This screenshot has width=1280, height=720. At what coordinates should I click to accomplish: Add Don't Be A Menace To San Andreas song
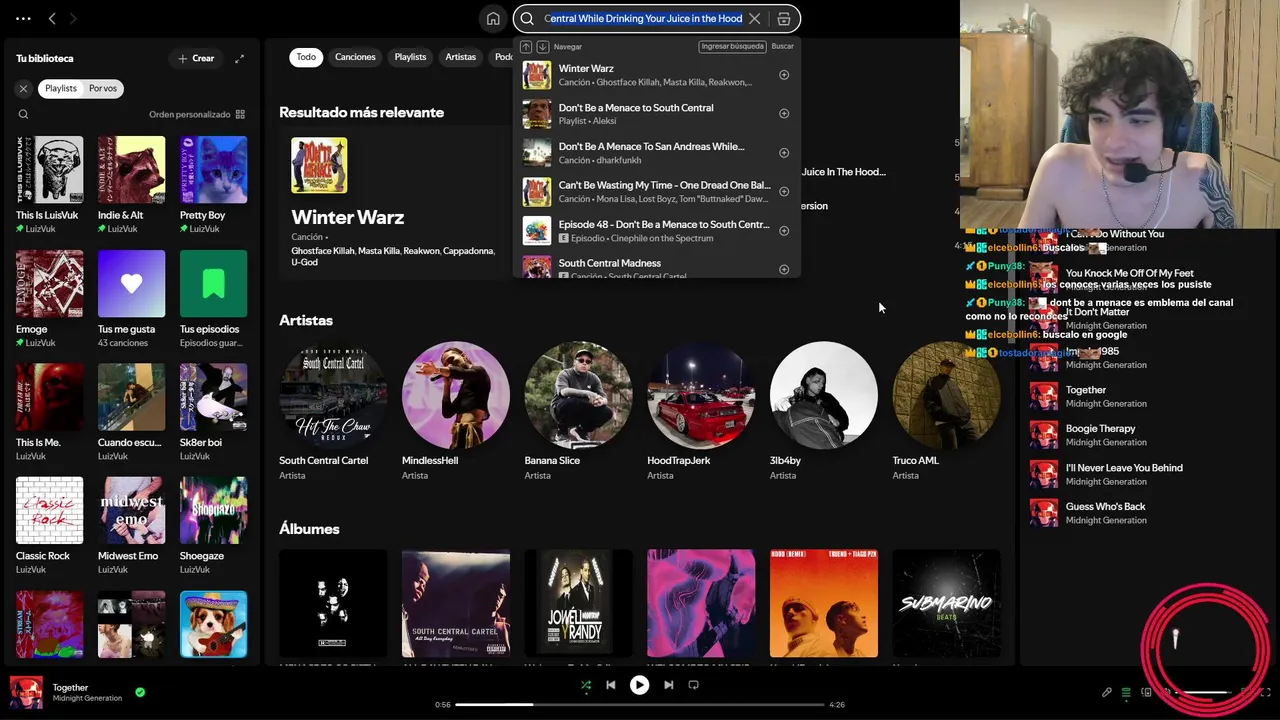tap(784, 153)
